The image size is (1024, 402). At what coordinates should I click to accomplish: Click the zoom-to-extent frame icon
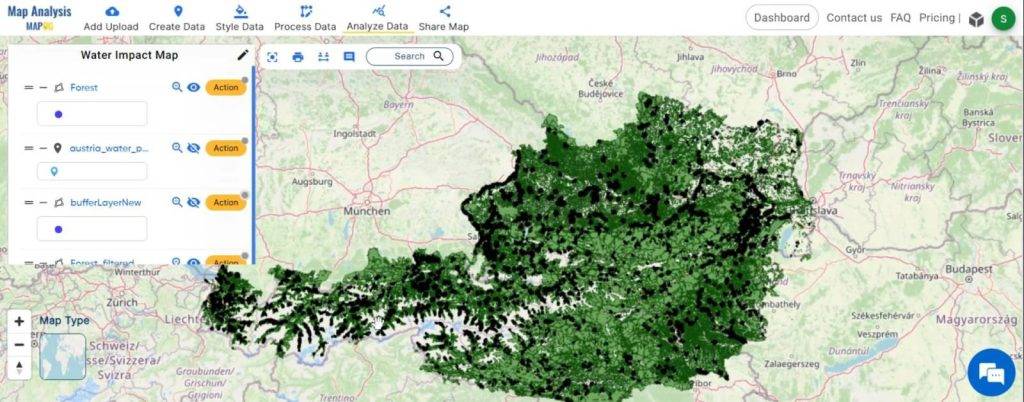point(272,57)
